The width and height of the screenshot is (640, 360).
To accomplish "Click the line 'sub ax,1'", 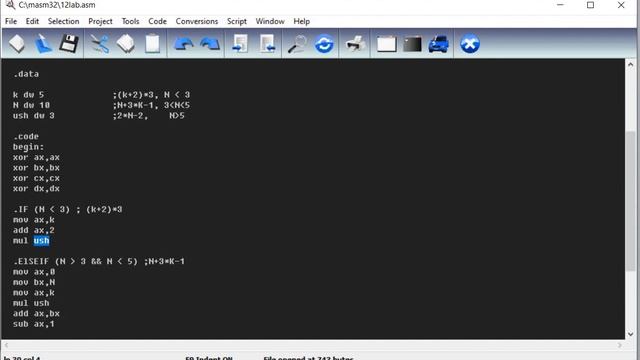I will (33, 324).
